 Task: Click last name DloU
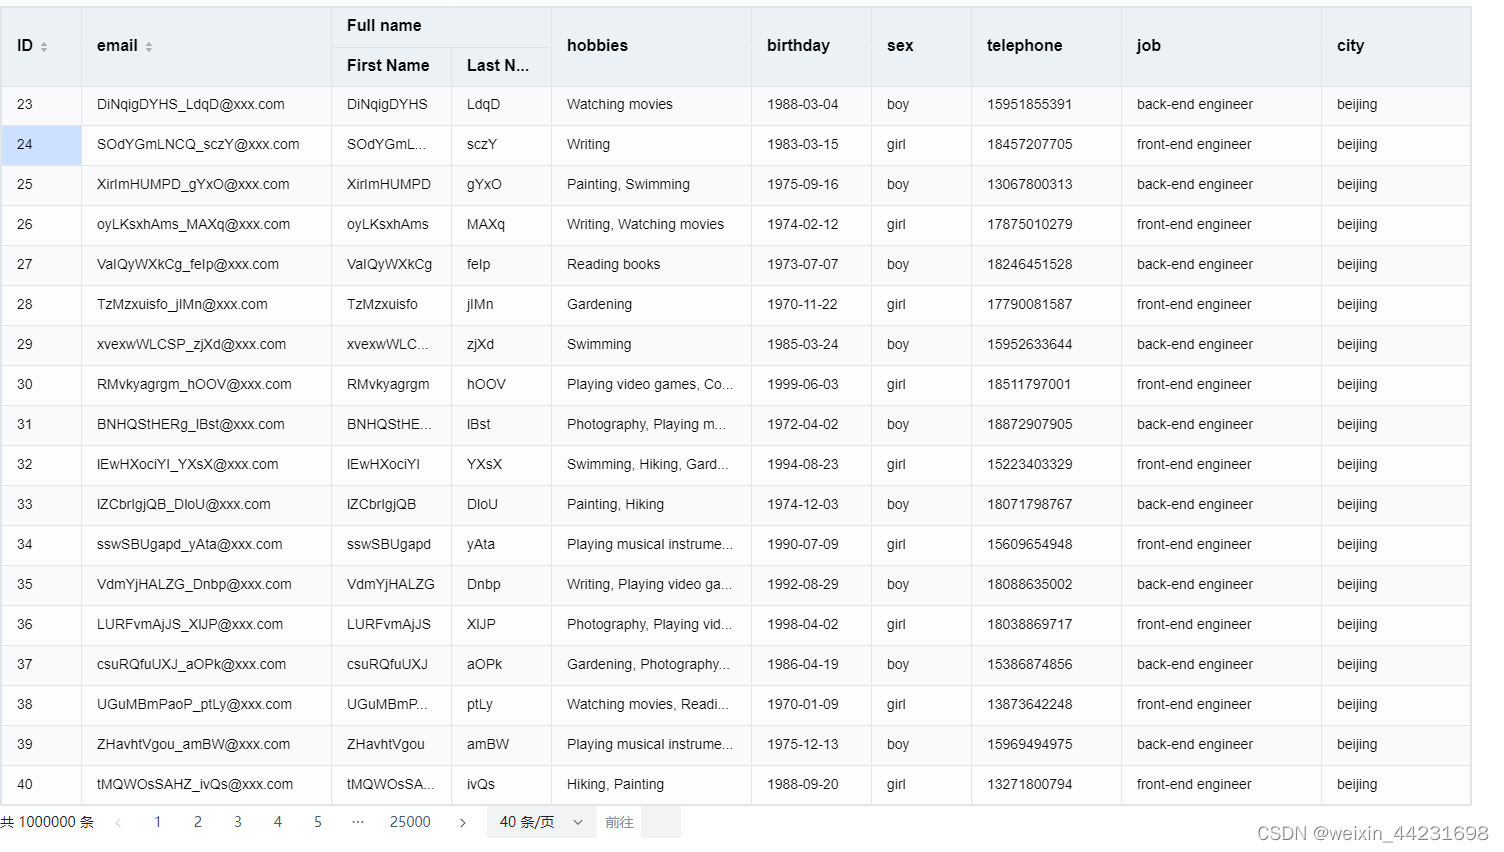pyautogui.click(x=482, y=505)
